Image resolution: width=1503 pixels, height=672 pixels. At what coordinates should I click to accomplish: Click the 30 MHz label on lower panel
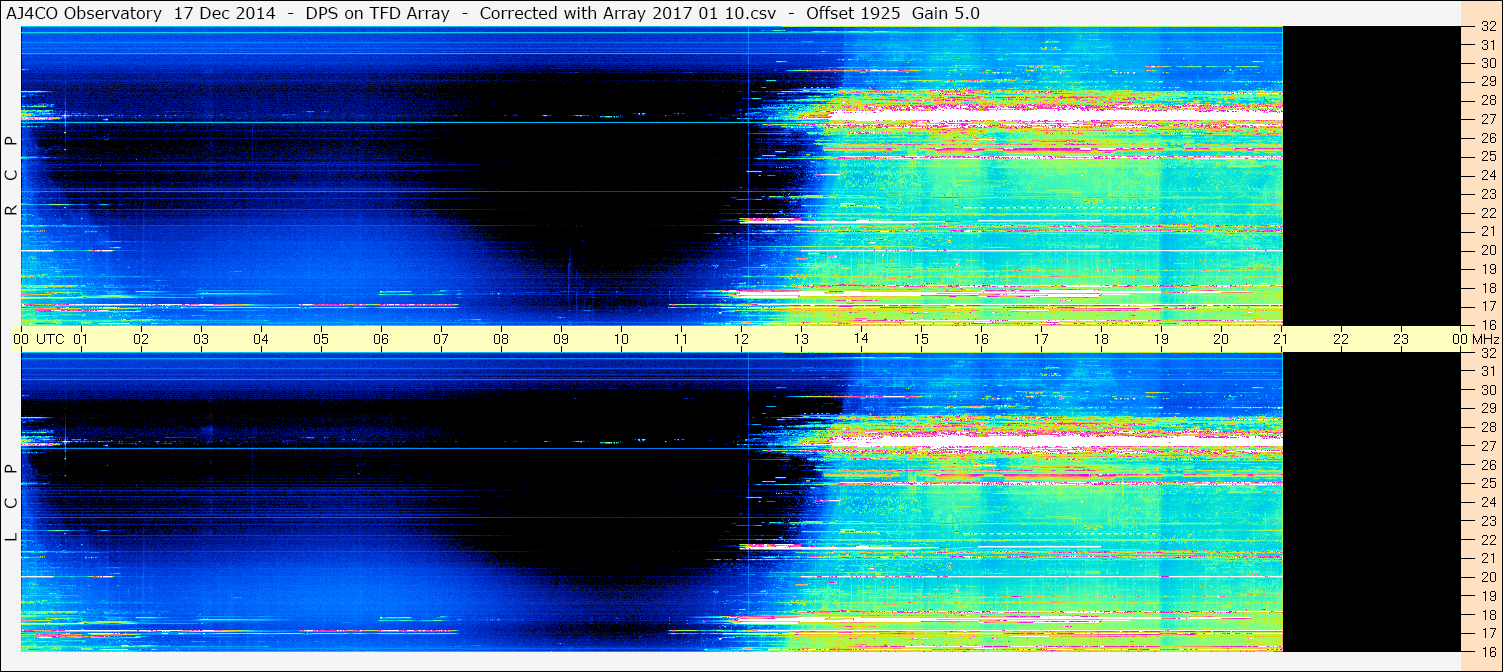click(x=1487, y=390)
